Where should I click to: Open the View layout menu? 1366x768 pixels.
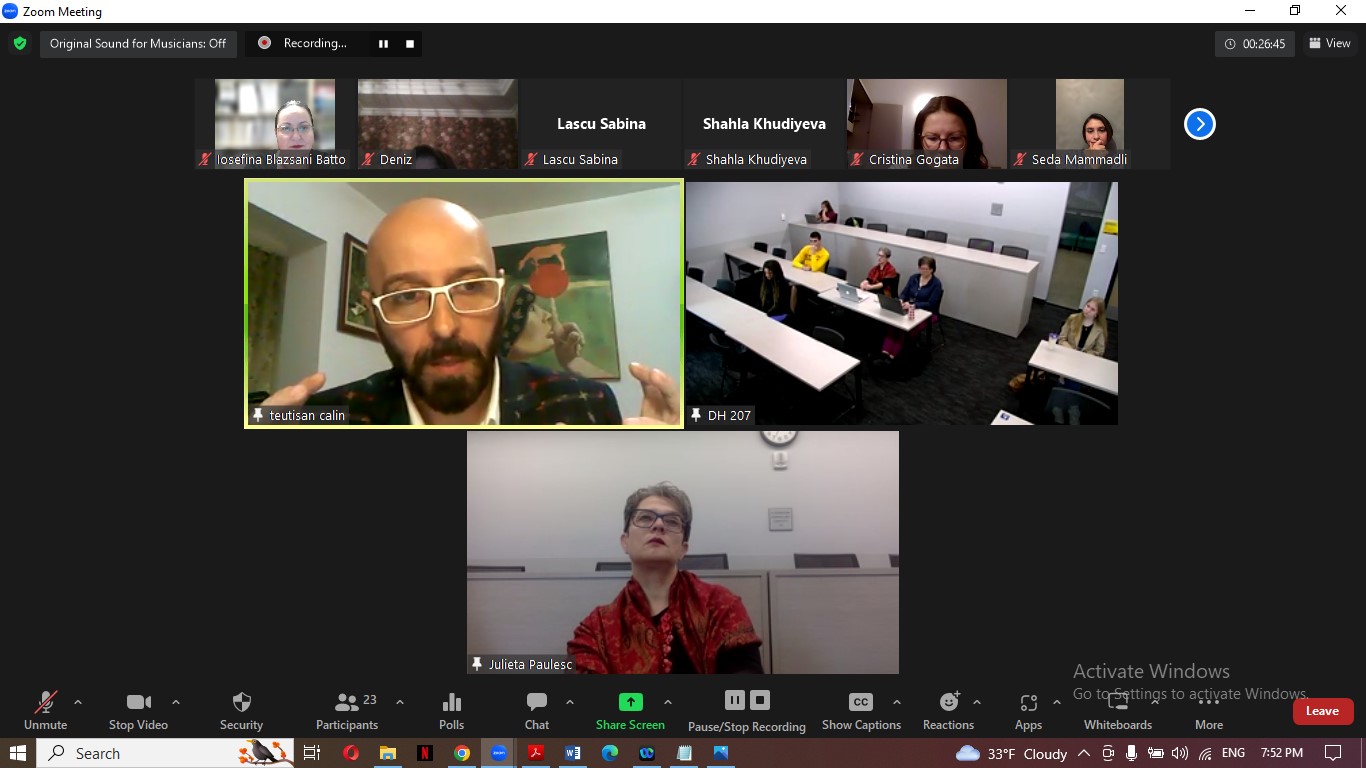(1330, 43)
